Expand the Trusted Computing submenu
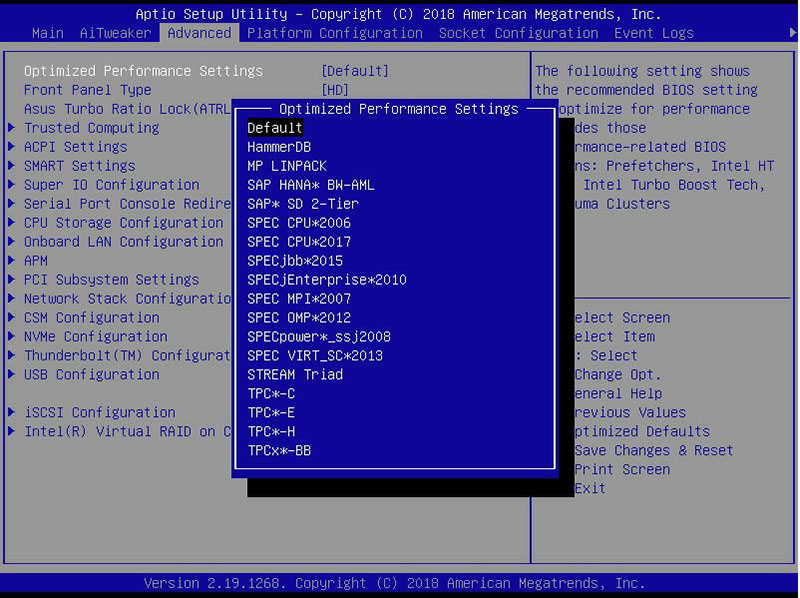Image resolution: width=800 pixels, height=598 pixels. pyautogui.click(x=91, y=128)
